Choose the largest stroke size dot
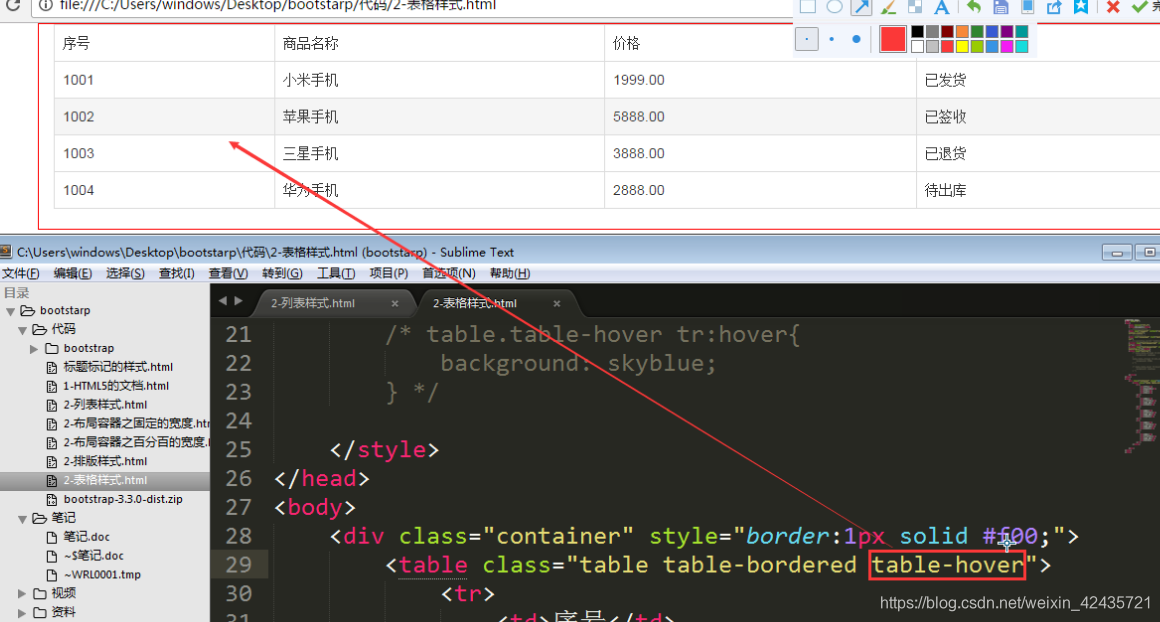 pos(856,39)
